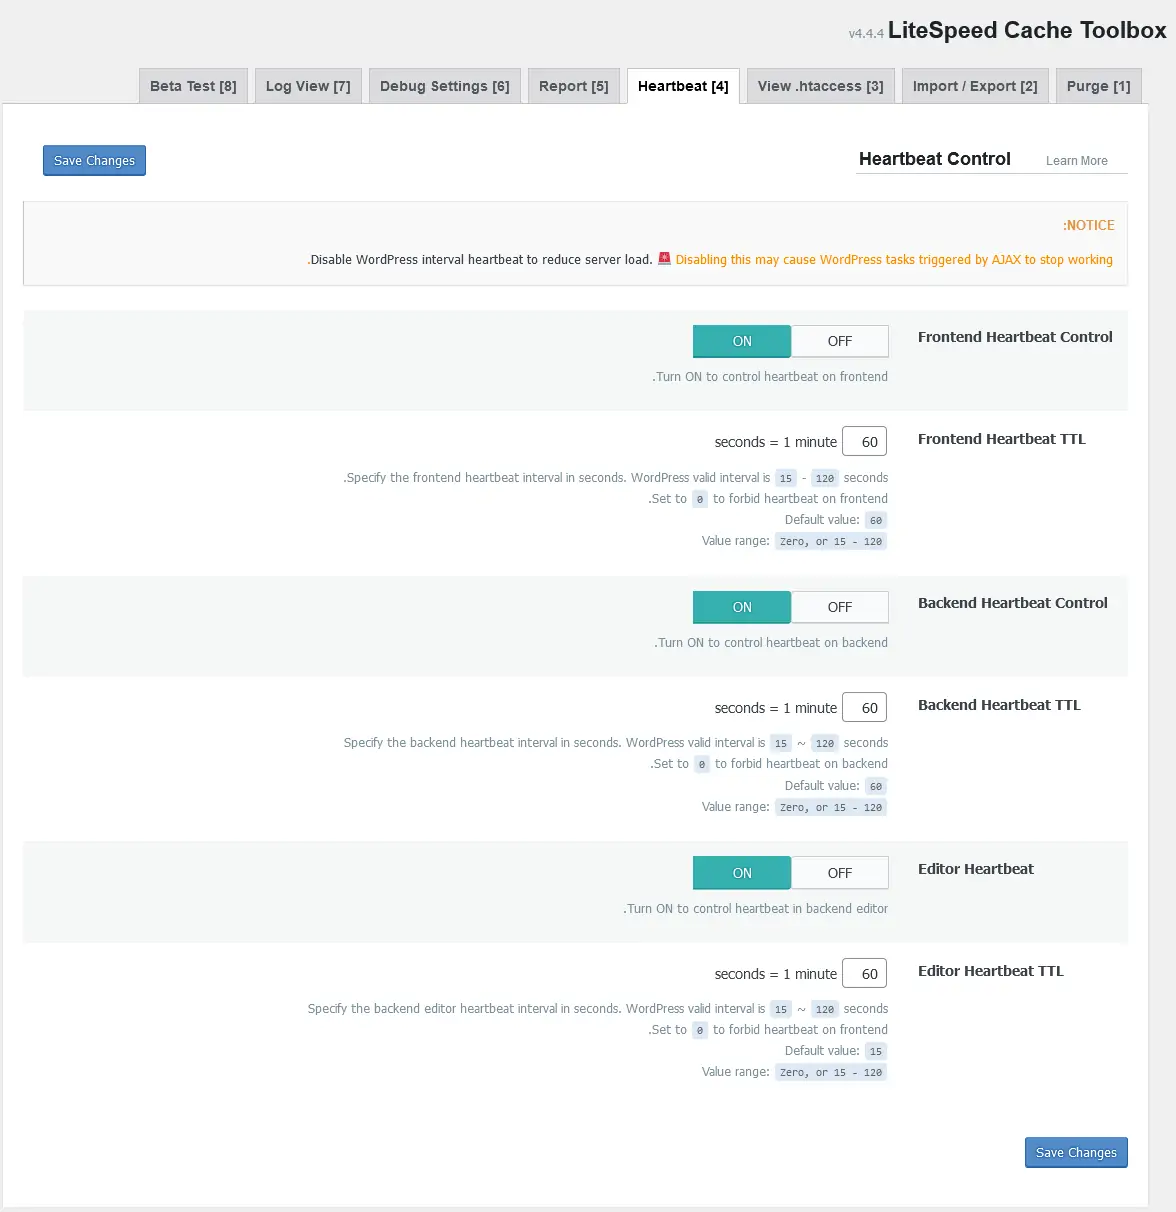Turn OFF Backend Heartbeat Control
The height and width of the screenshot is (1212, 1176).
pos(840,607)
